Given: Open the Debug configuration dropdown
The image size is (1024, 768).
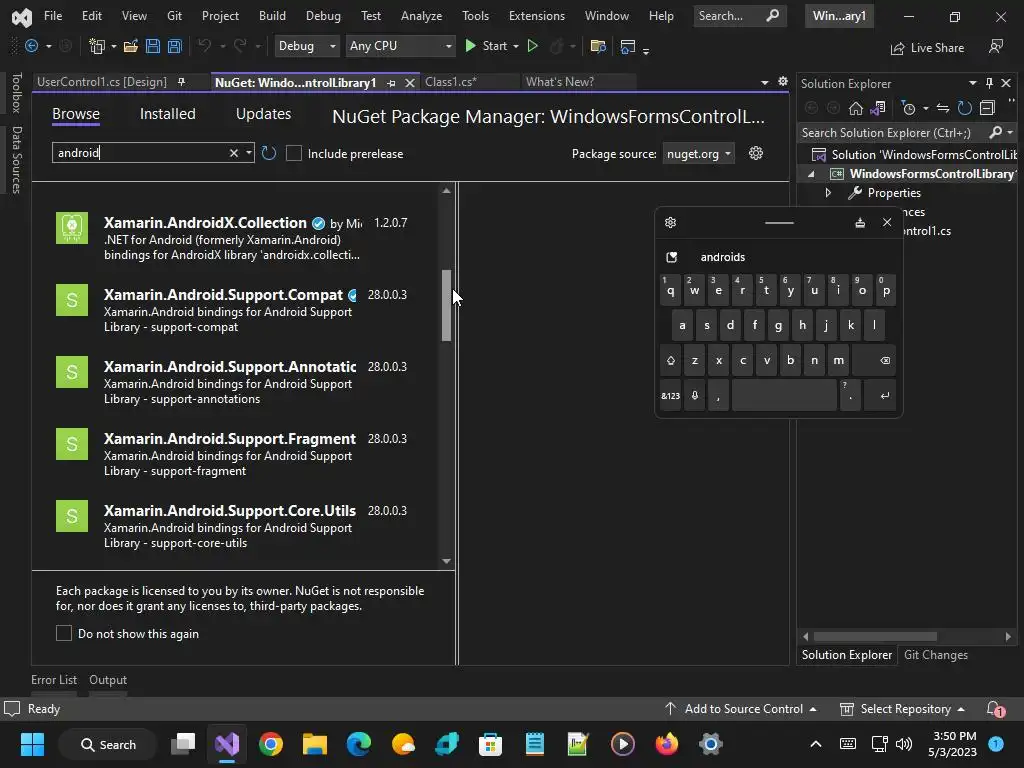Looking at the screenshot, I should pyautogui.click(x=306, y=46).
